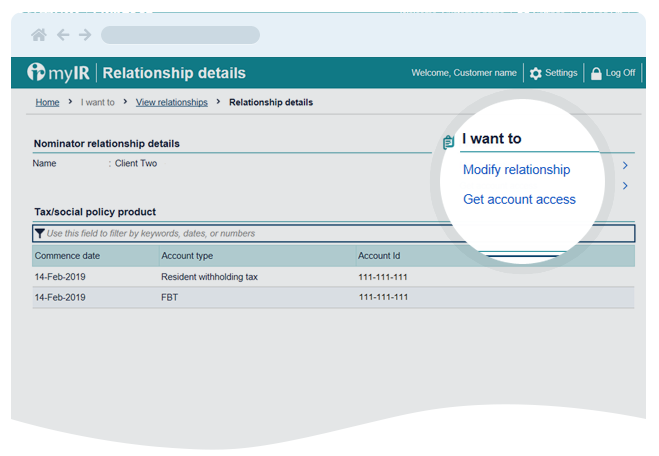Screen dimensions: 659x456
Task: Expand the Get account access chevron arrow
Action: [625, 186]
